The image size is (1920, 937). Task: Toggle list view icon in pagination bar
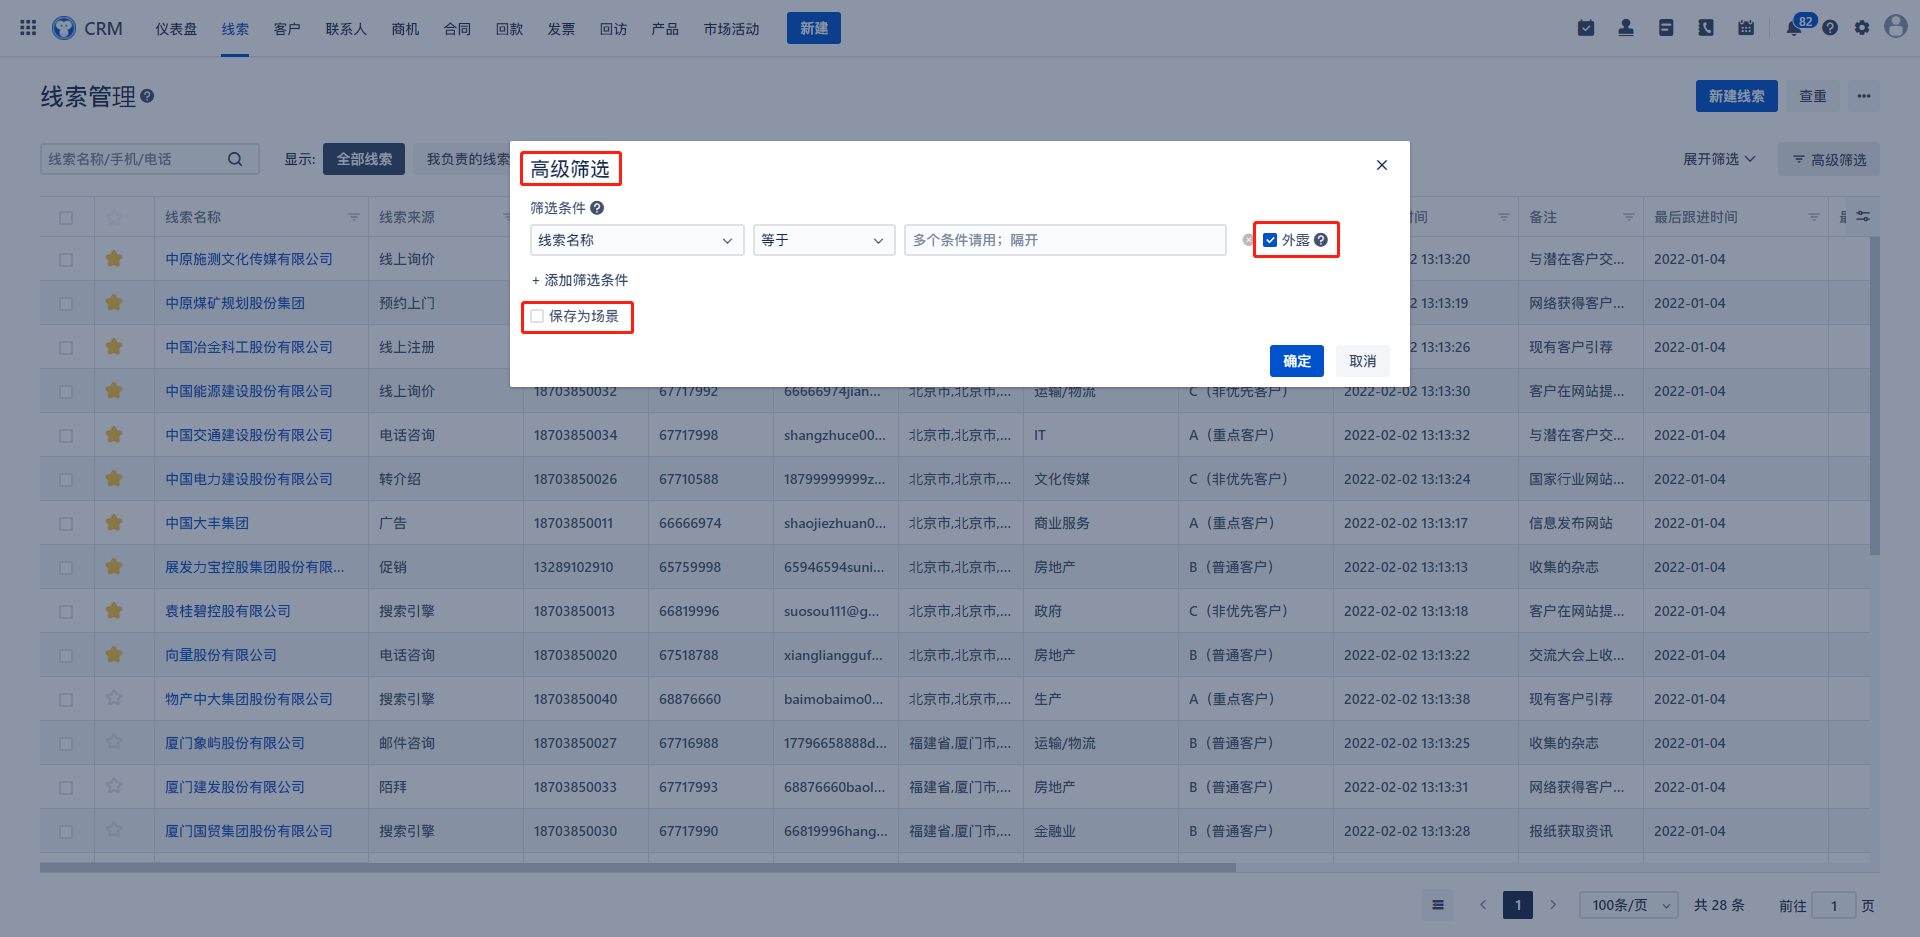tap(1438, 905)
